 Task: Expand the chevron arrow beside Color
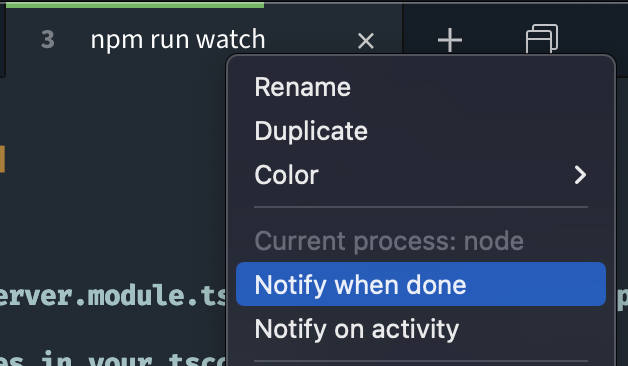(x=580, y=175)
